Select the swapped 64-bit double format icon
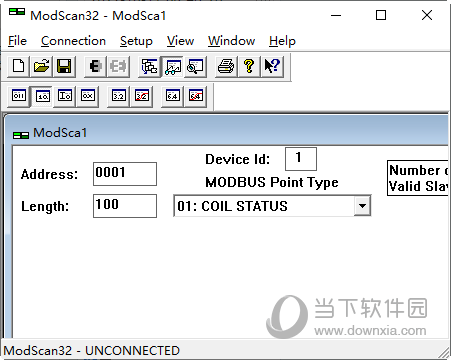 [196, 96]
